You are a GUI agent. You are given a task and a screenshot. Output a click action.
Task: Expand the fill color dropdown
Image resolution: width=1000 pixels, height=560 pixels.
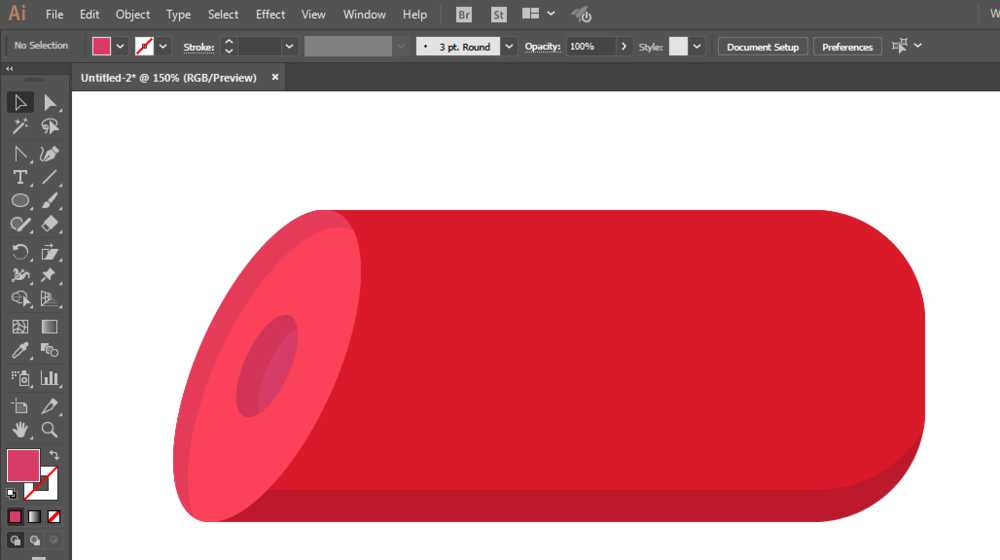pos(120,47)
